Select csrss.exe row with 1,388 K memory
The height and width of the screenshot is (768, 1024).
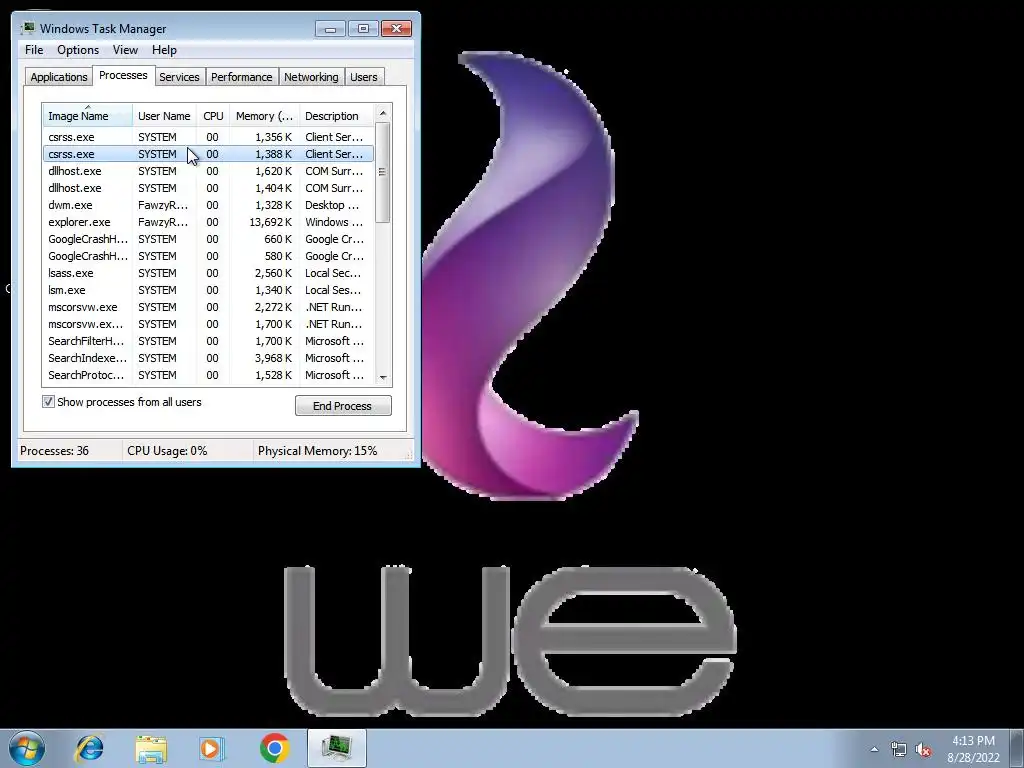208,154
